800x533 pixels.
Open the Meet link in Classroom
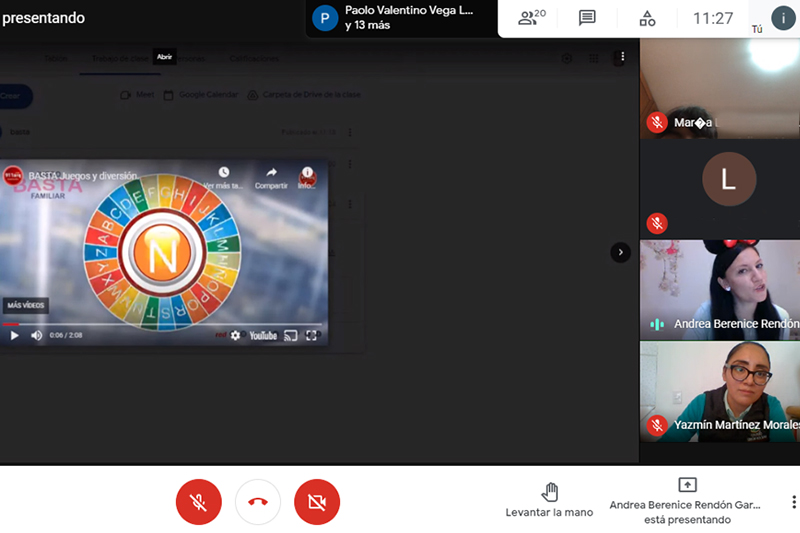137,95
